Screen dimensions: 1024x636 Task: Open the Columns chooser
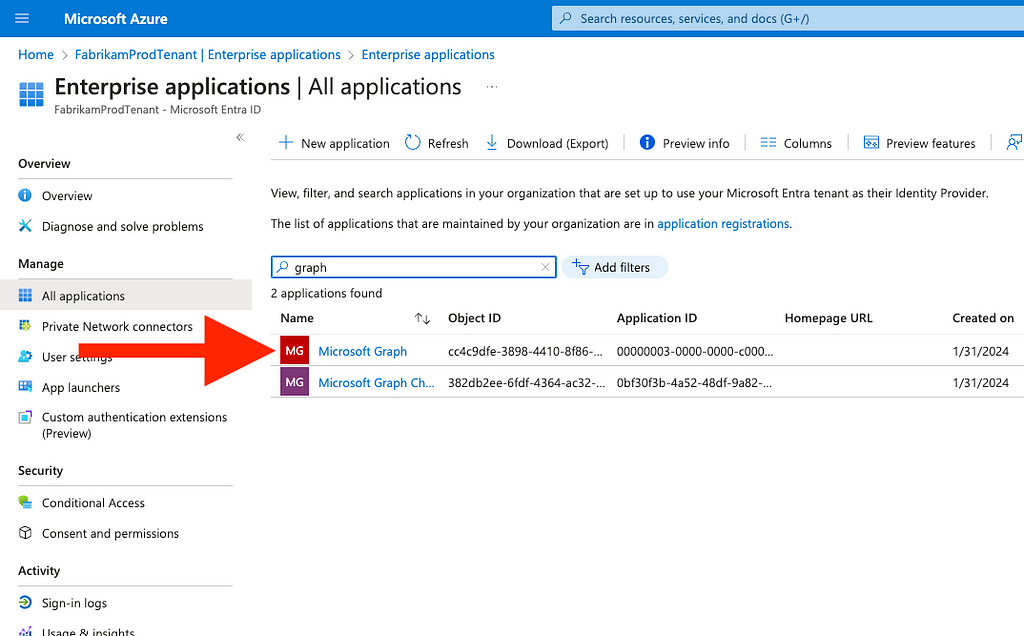[x=796, y=143]
